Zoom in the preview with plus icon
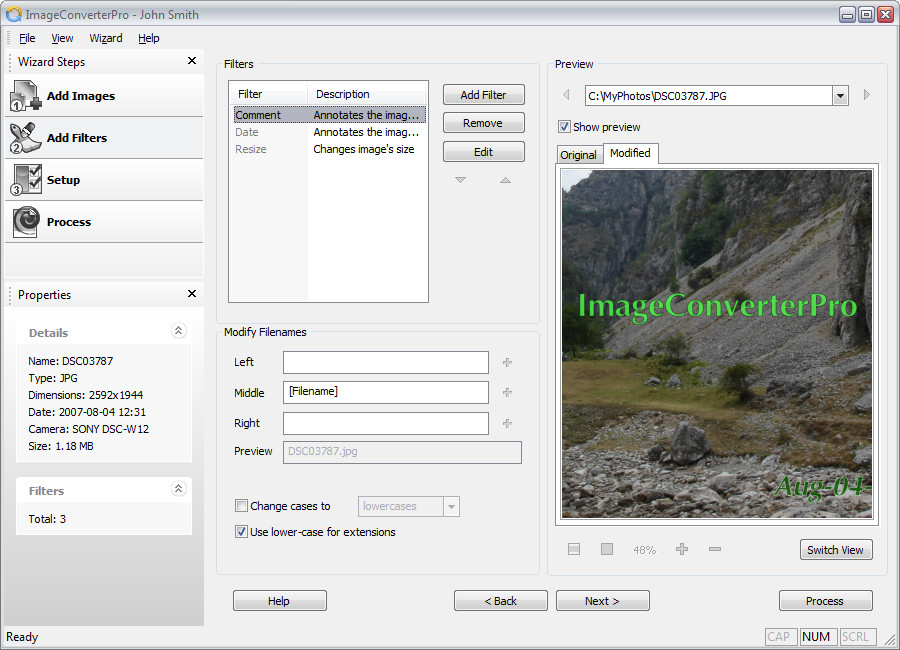This screenshot has width=900, height=650. tap(682, 550)
